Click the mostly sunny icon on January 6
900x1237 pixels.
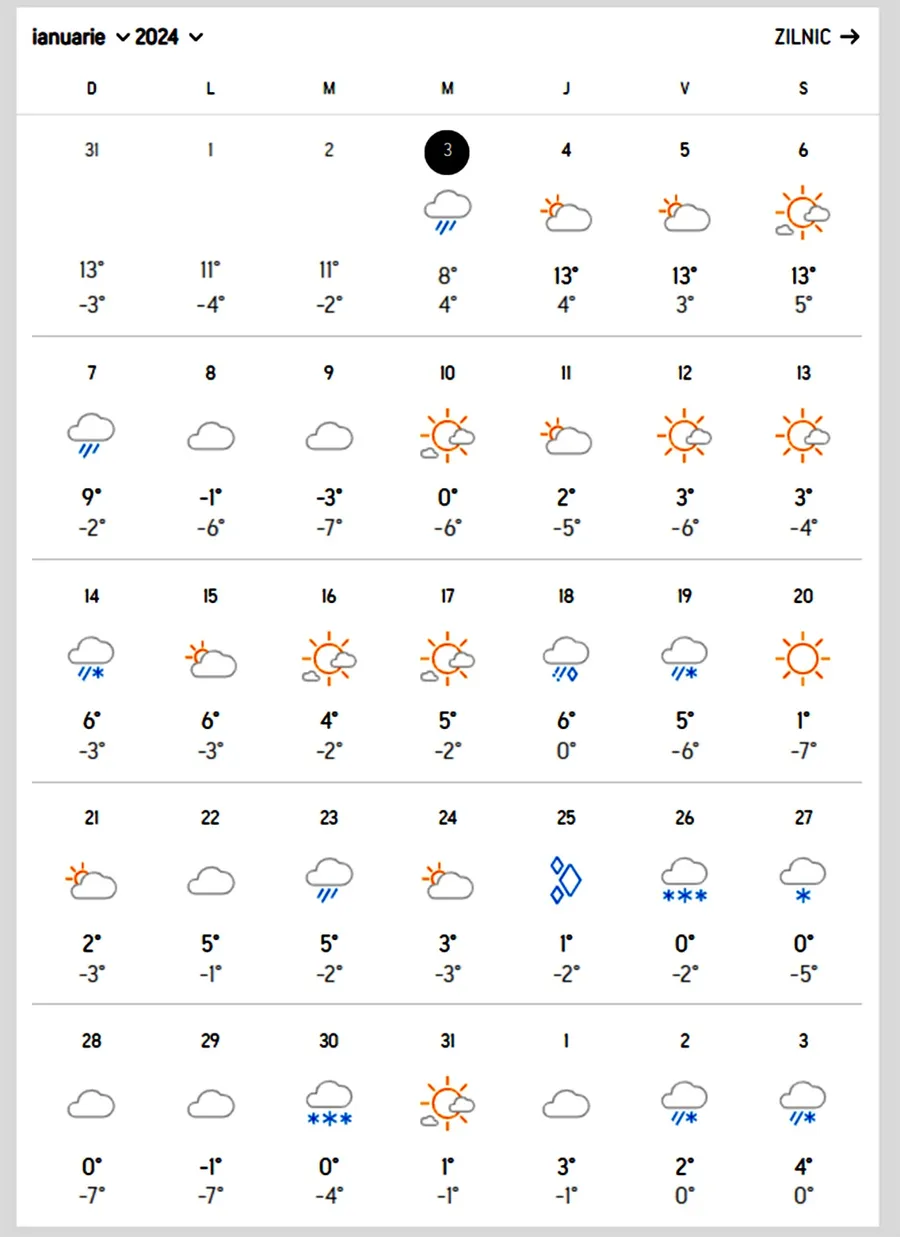tap(803, 213)
